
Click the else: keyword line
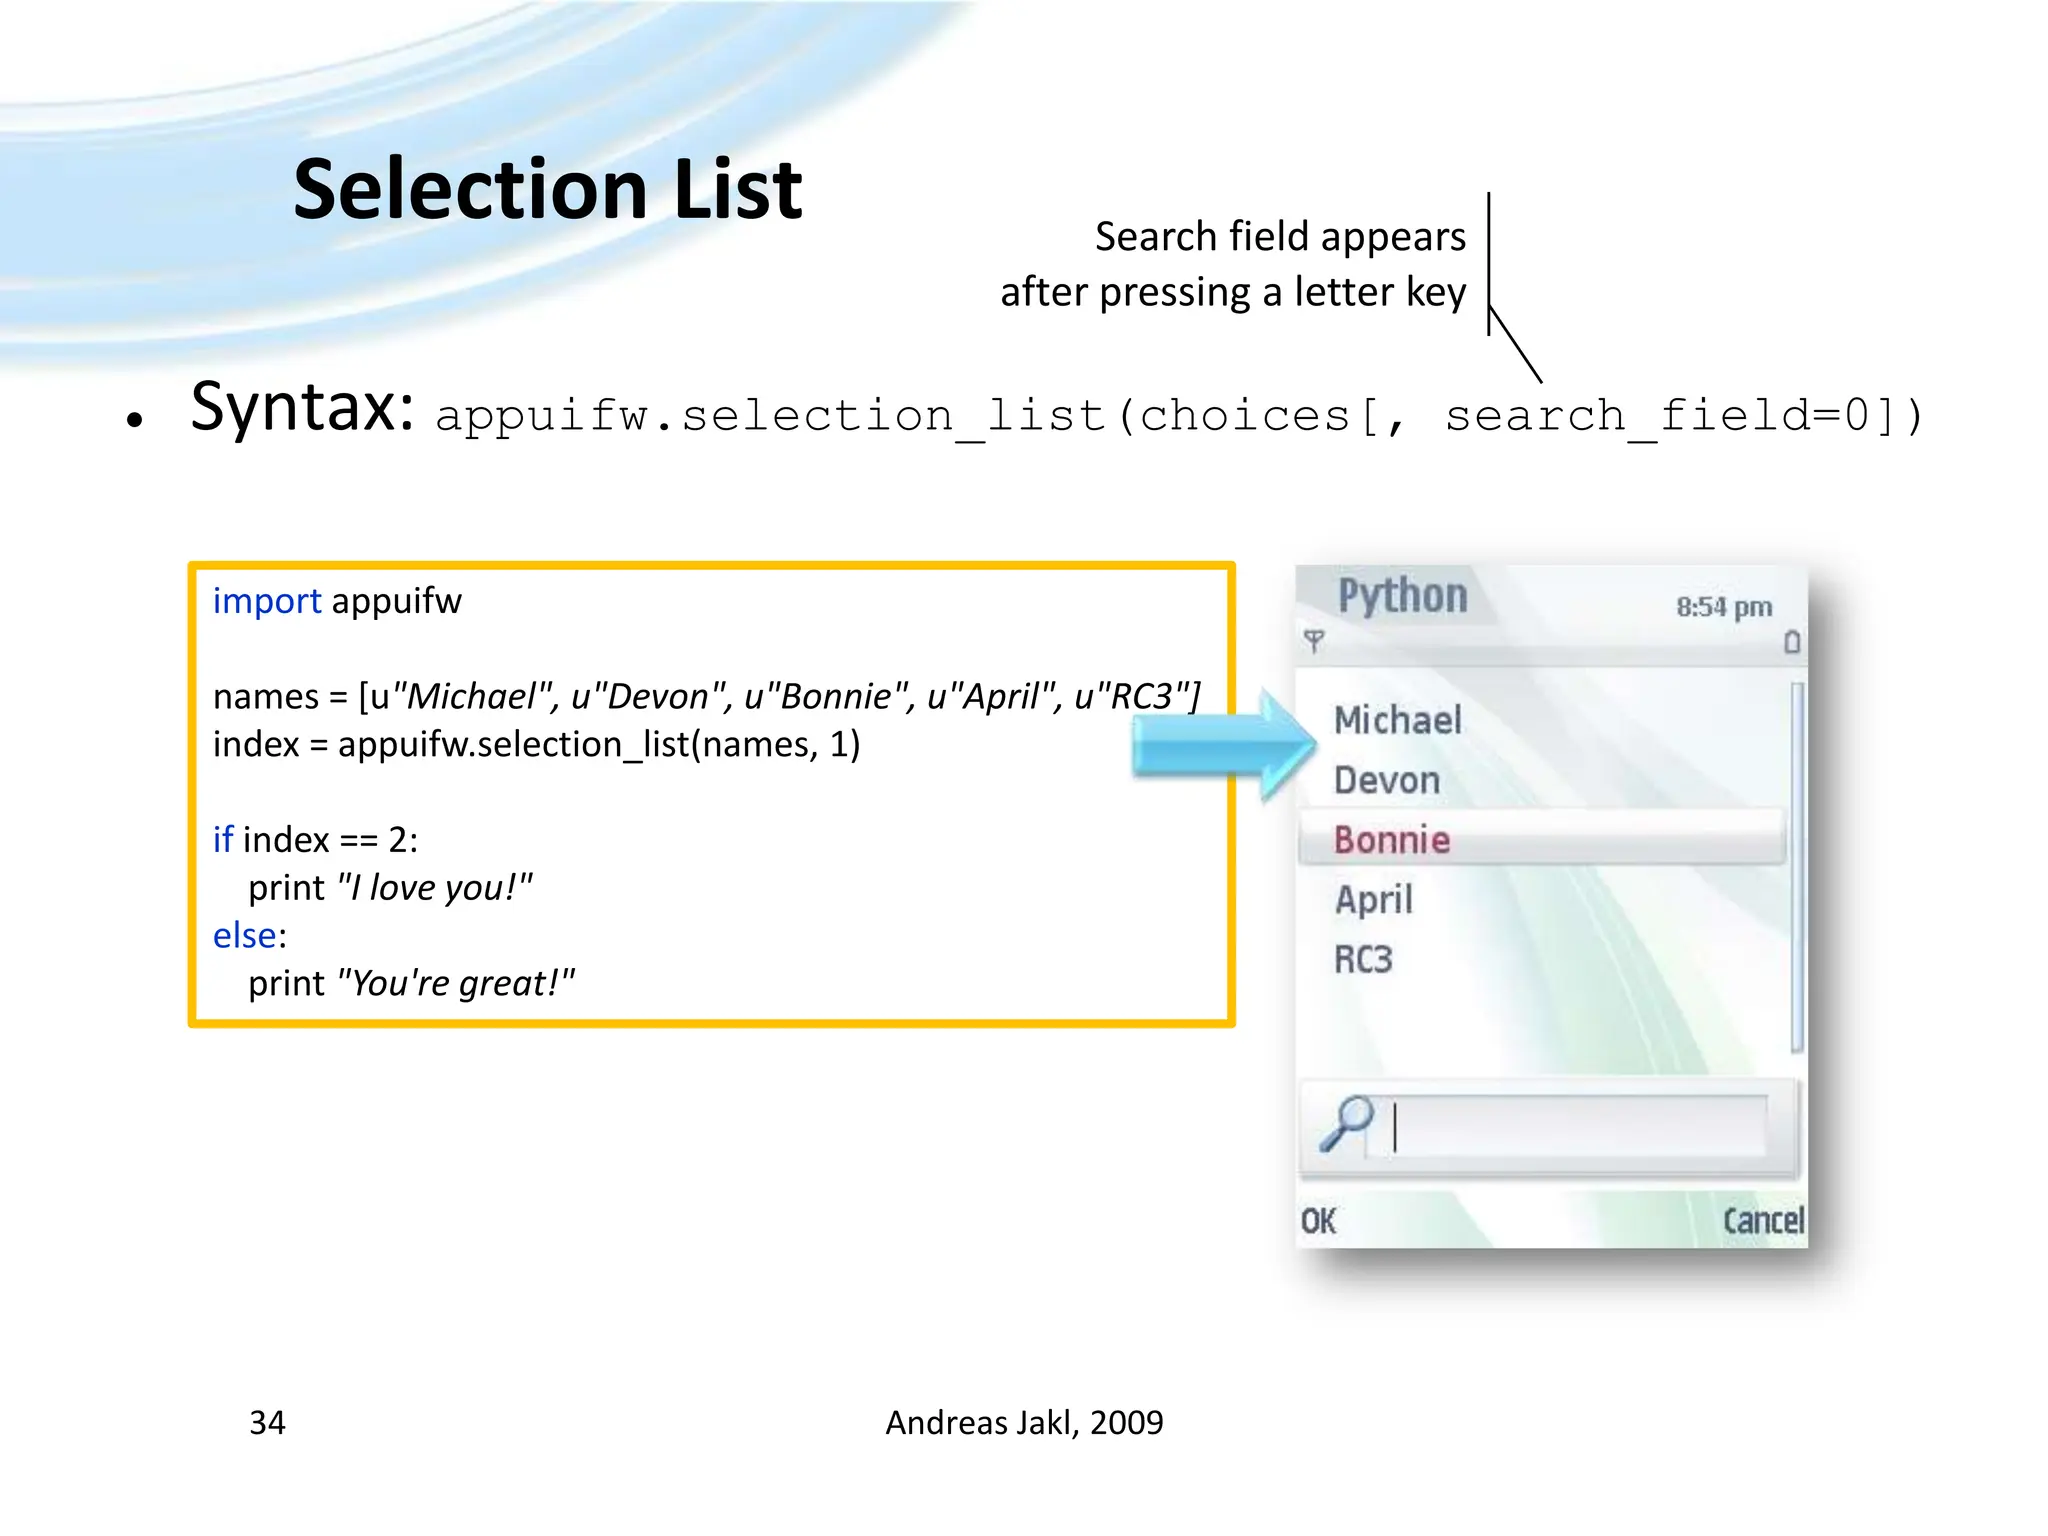[250, 936]
